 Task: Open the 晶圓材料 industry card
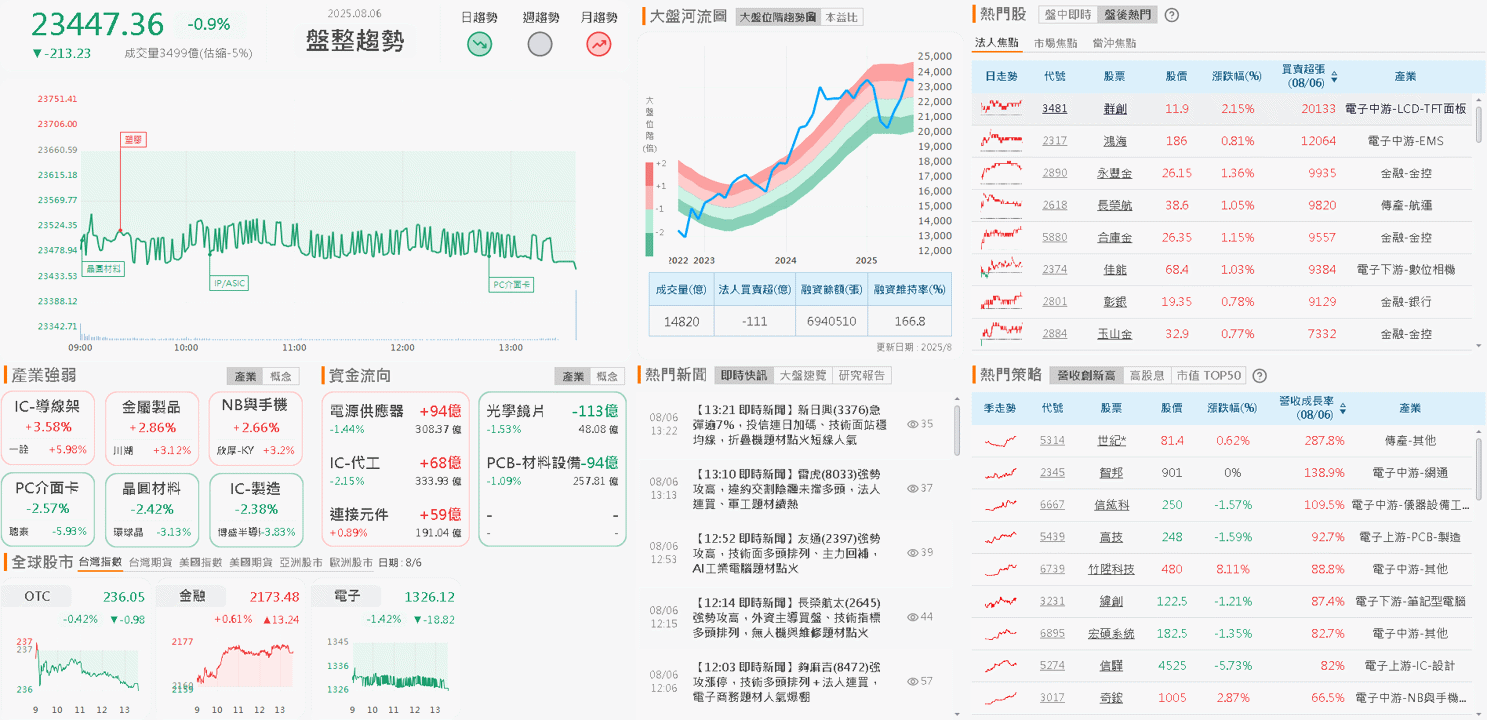(x=151, y=508)
